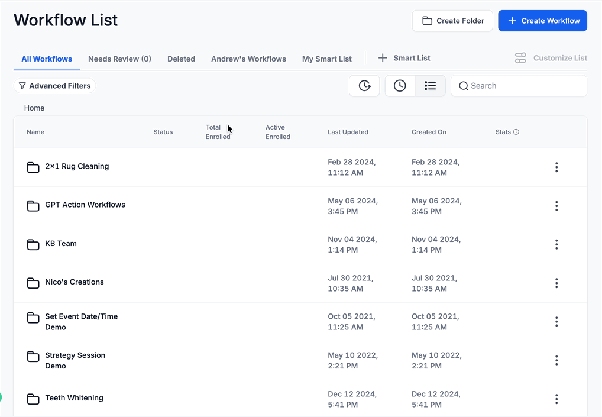Screen dimensions: 602x417
Task: Sort by the Created On column
Action: click(429, 132)
